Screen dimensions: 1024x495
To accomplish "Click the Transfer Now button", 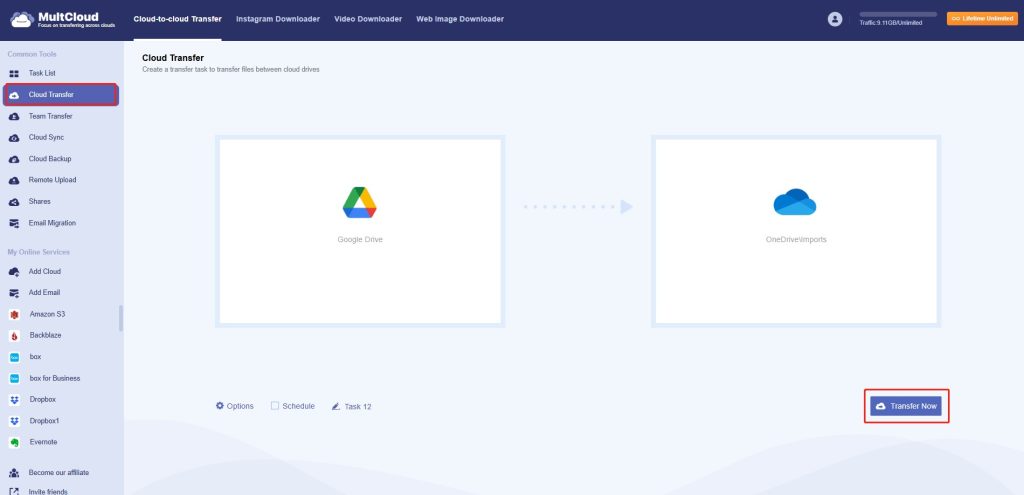I will [906, 406].
